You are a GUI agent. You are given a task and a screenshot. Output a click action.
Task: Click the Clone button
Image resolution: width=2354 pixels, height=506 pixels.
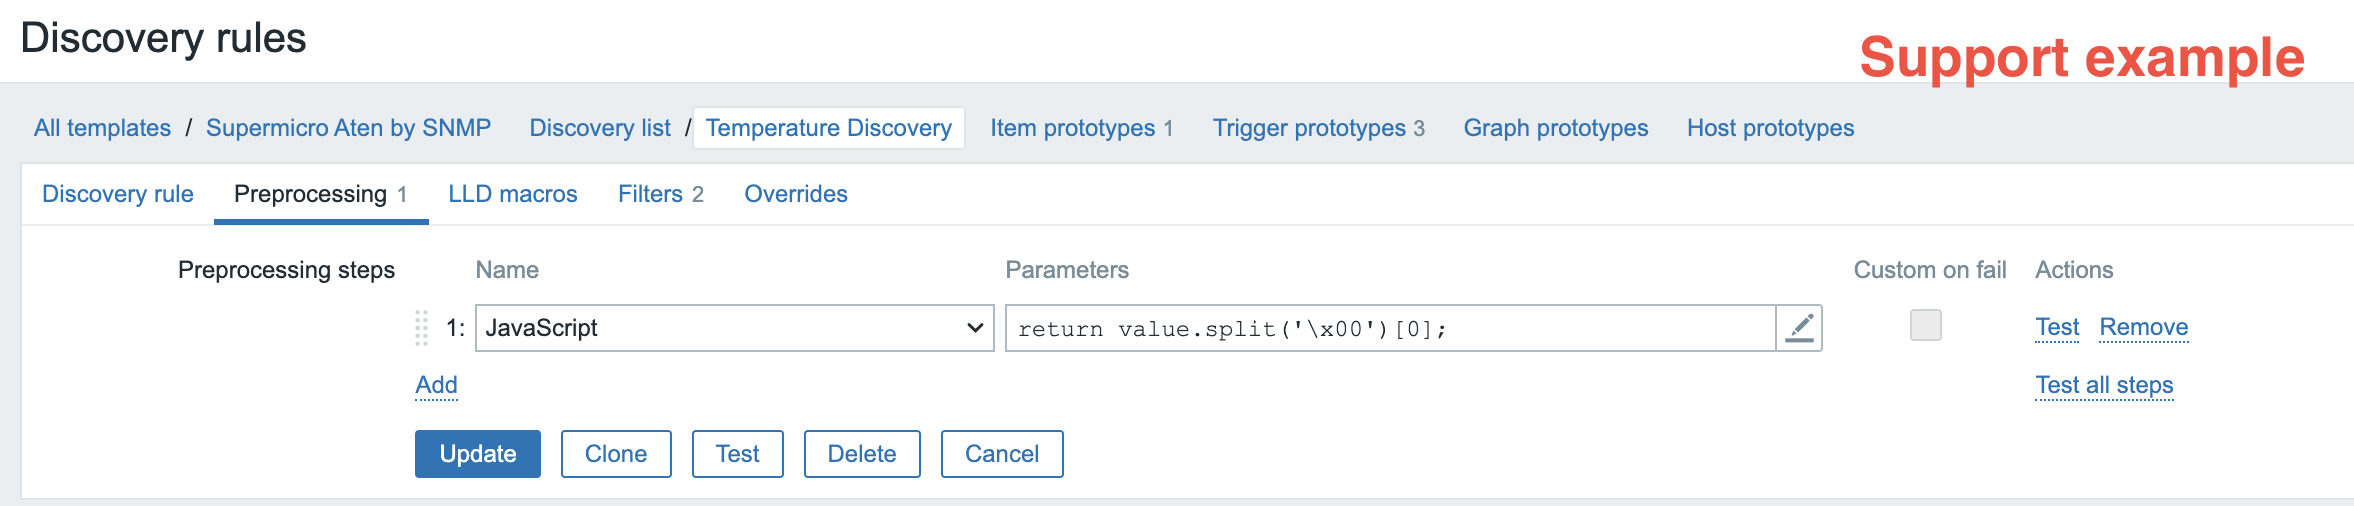pos(616,454)
